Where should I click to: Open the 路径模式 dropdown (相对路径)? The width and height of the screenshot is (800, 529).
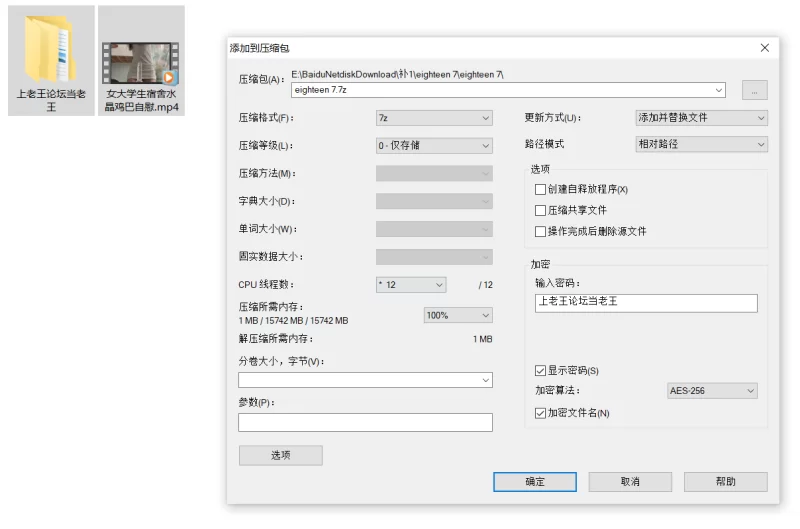(x=701, y=144)
